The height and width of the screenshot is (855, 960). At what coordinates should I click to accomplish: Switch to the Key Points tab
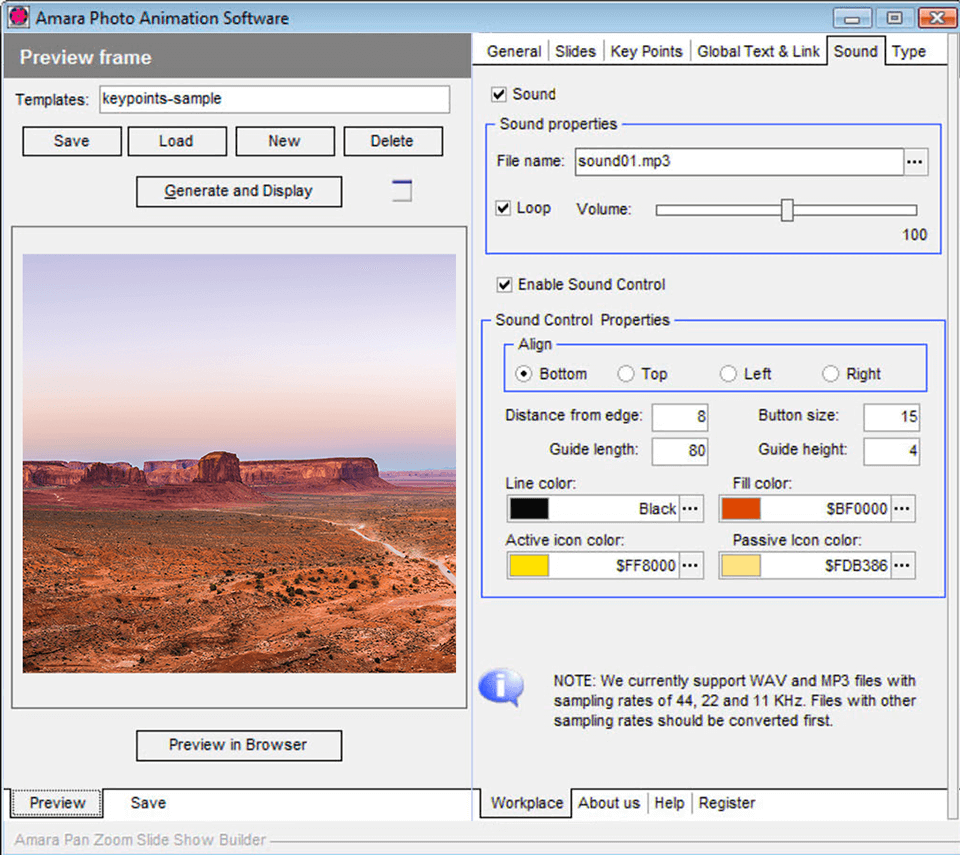tap(647, 52)
